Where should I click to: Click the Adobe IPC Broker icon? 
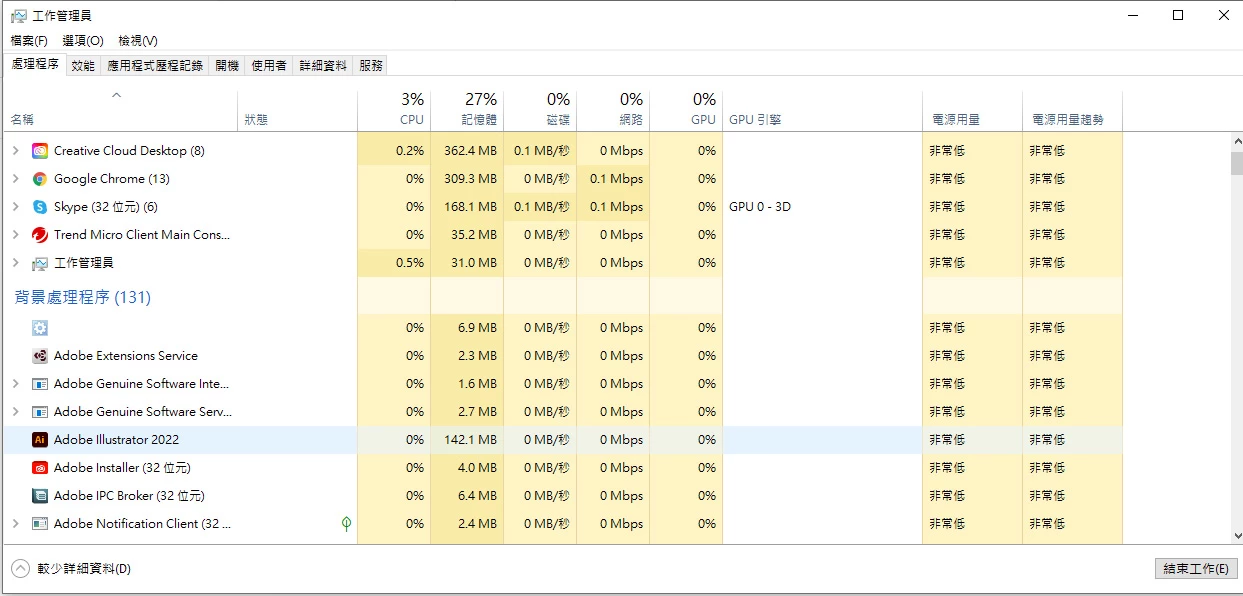(40, 496)
